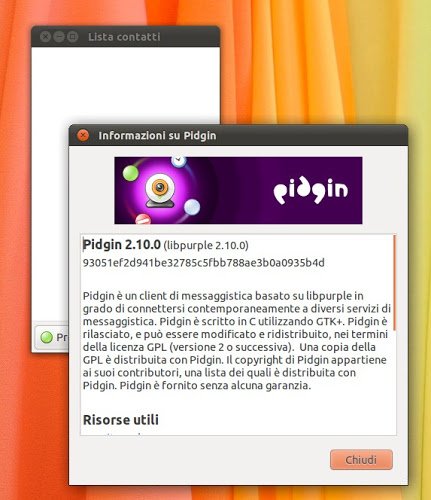The image size is (431, 500).
Task: Click the clock icon atop the banner
Action: coord(179,161)
